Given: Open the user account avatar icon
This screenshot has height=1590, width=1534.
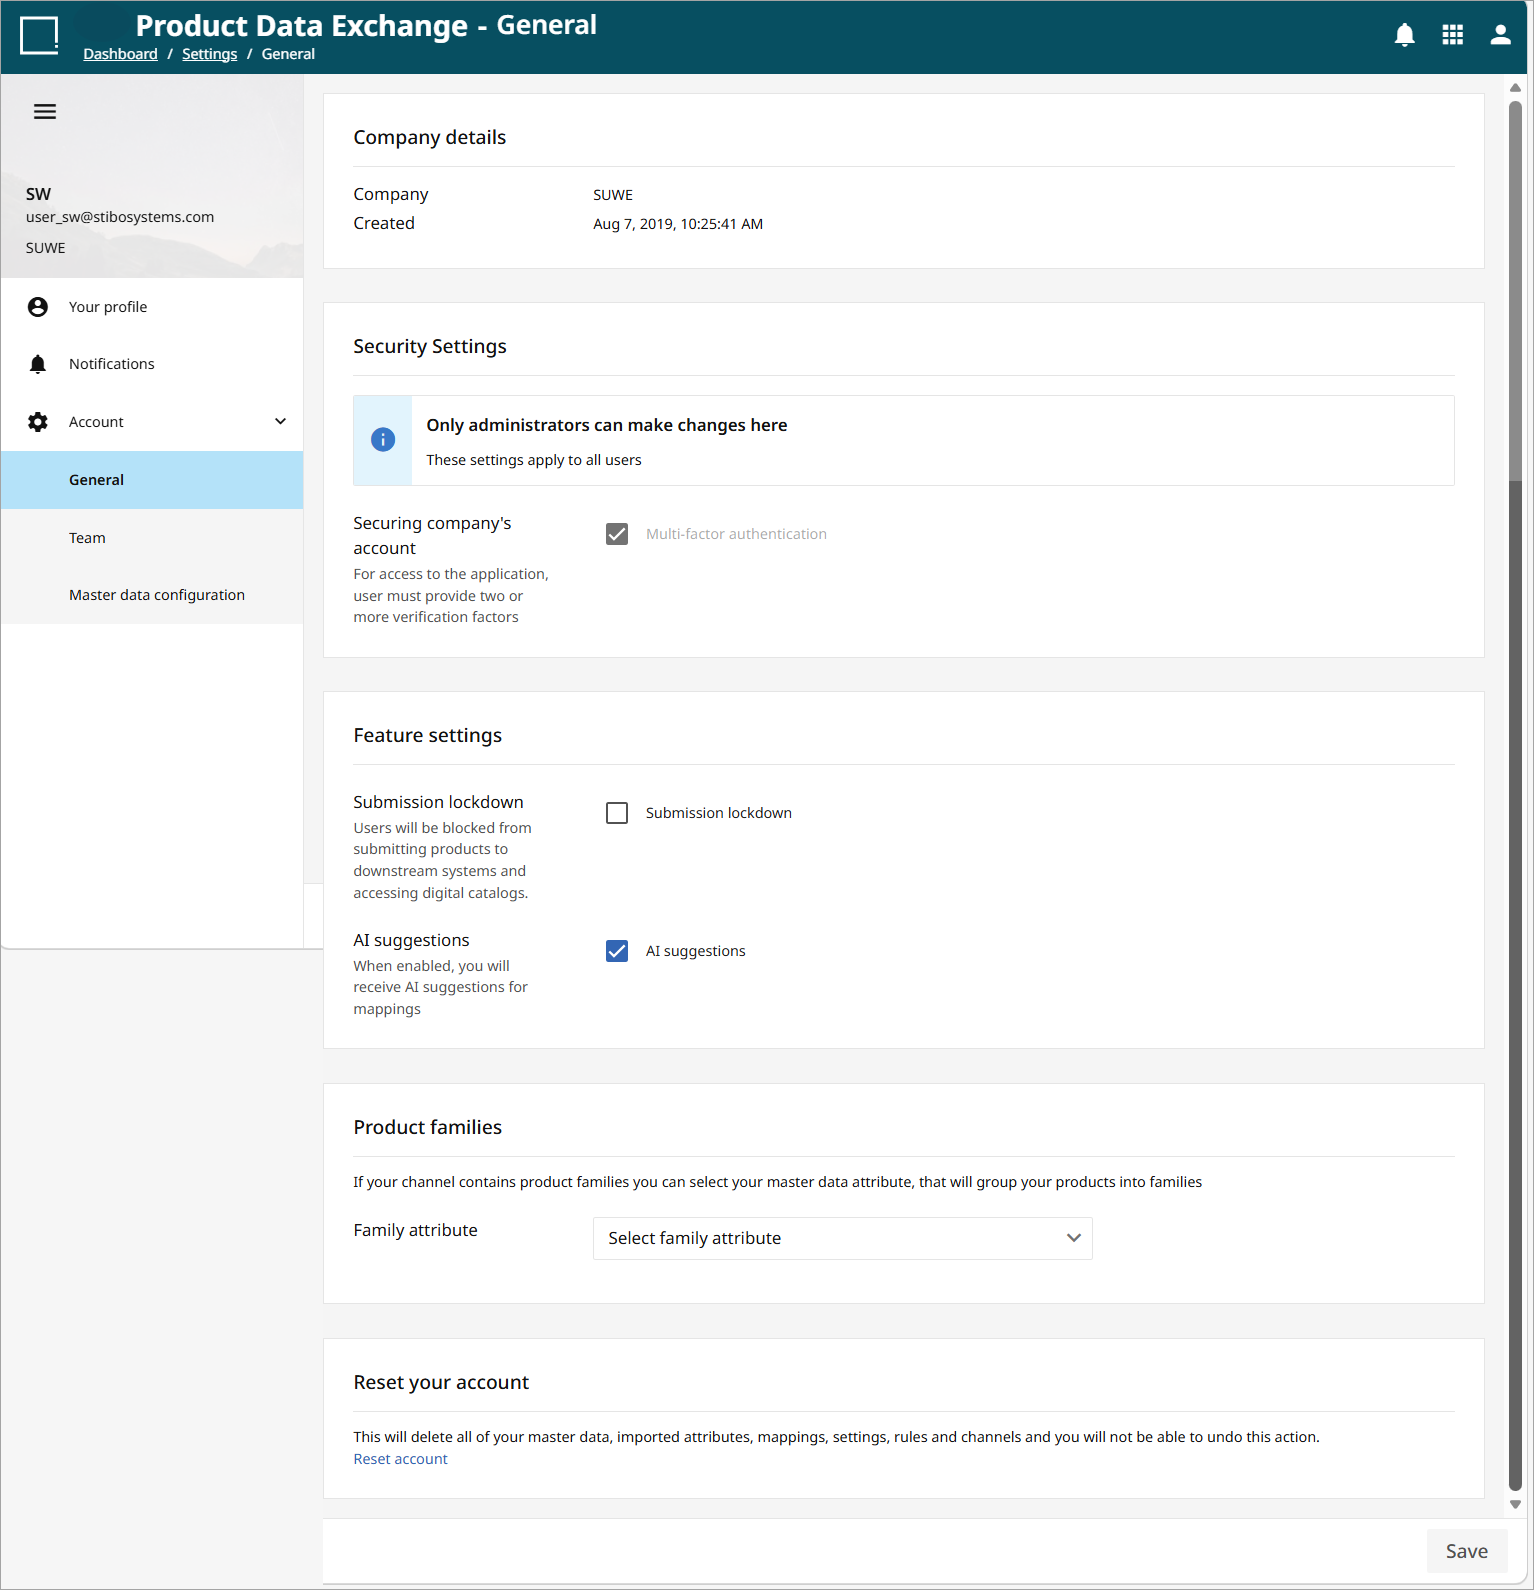Looking at the screenshot, I should pyautogui.click(x=1500, y=36).
